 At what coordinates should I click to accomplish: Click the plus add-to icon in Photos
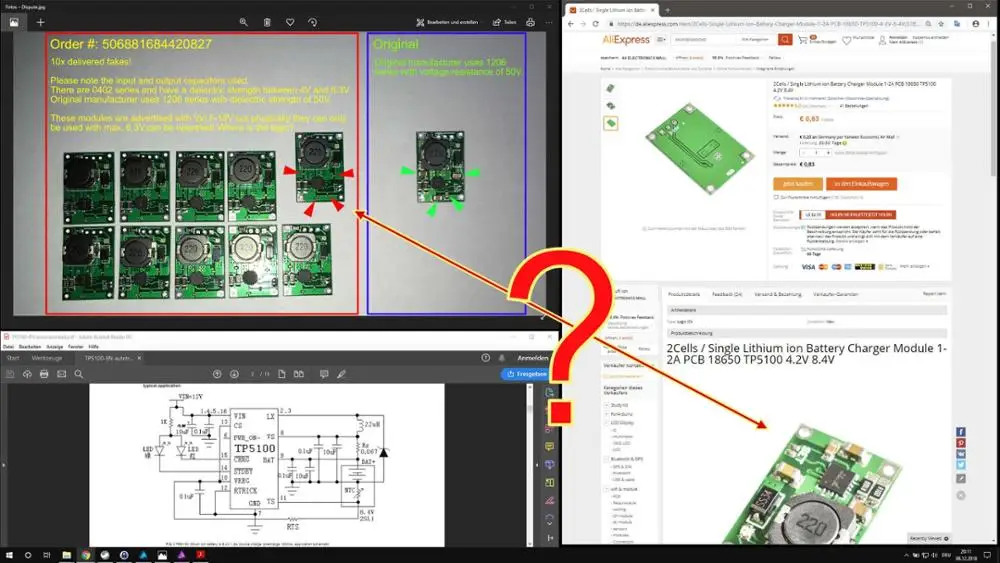click(40, 22)
